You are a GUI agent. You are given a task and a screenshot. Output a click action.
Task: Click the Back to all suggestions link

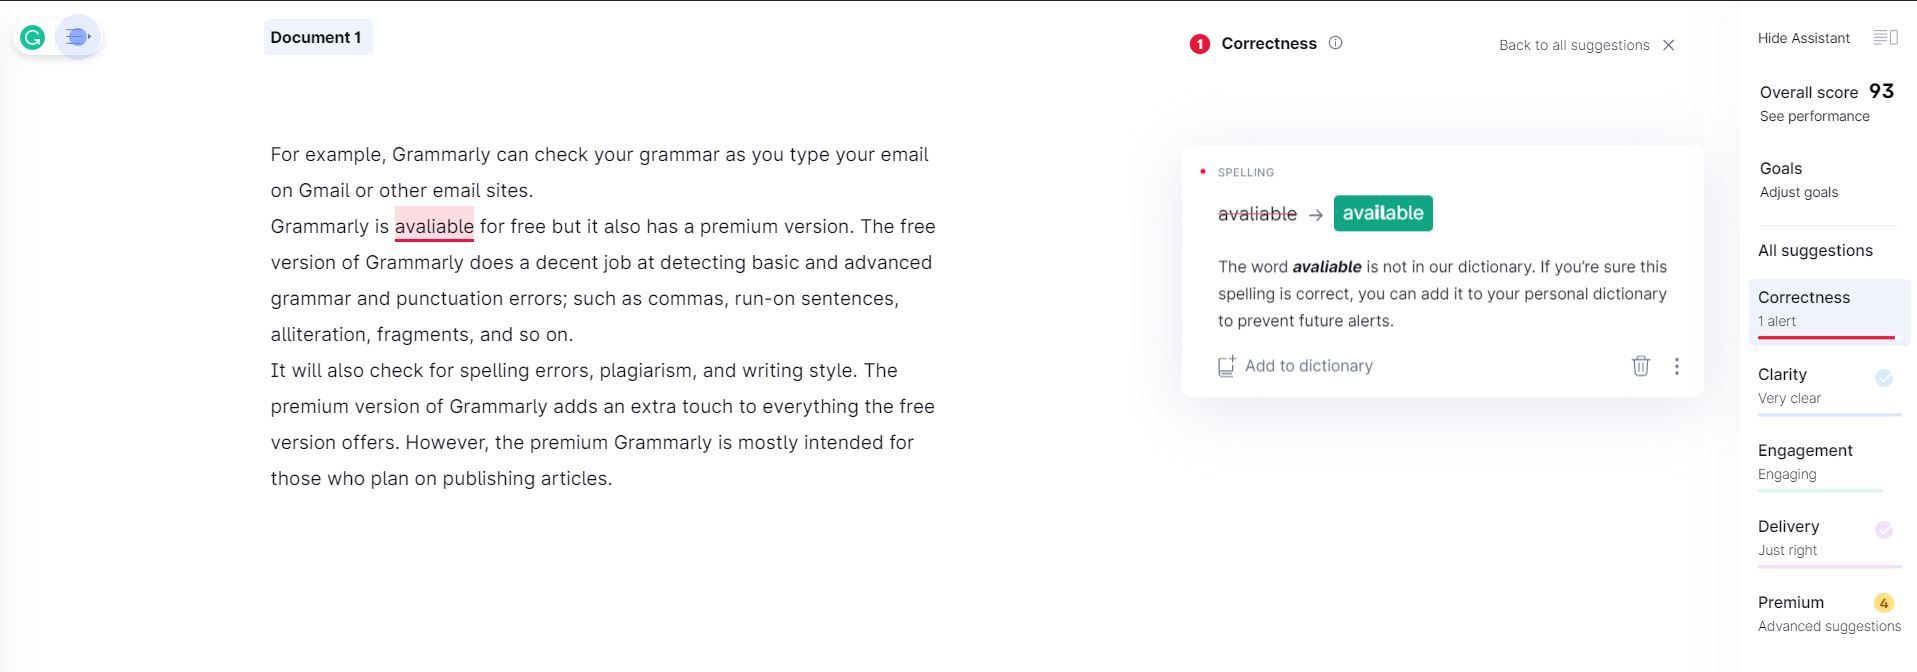coord(1574,45)
